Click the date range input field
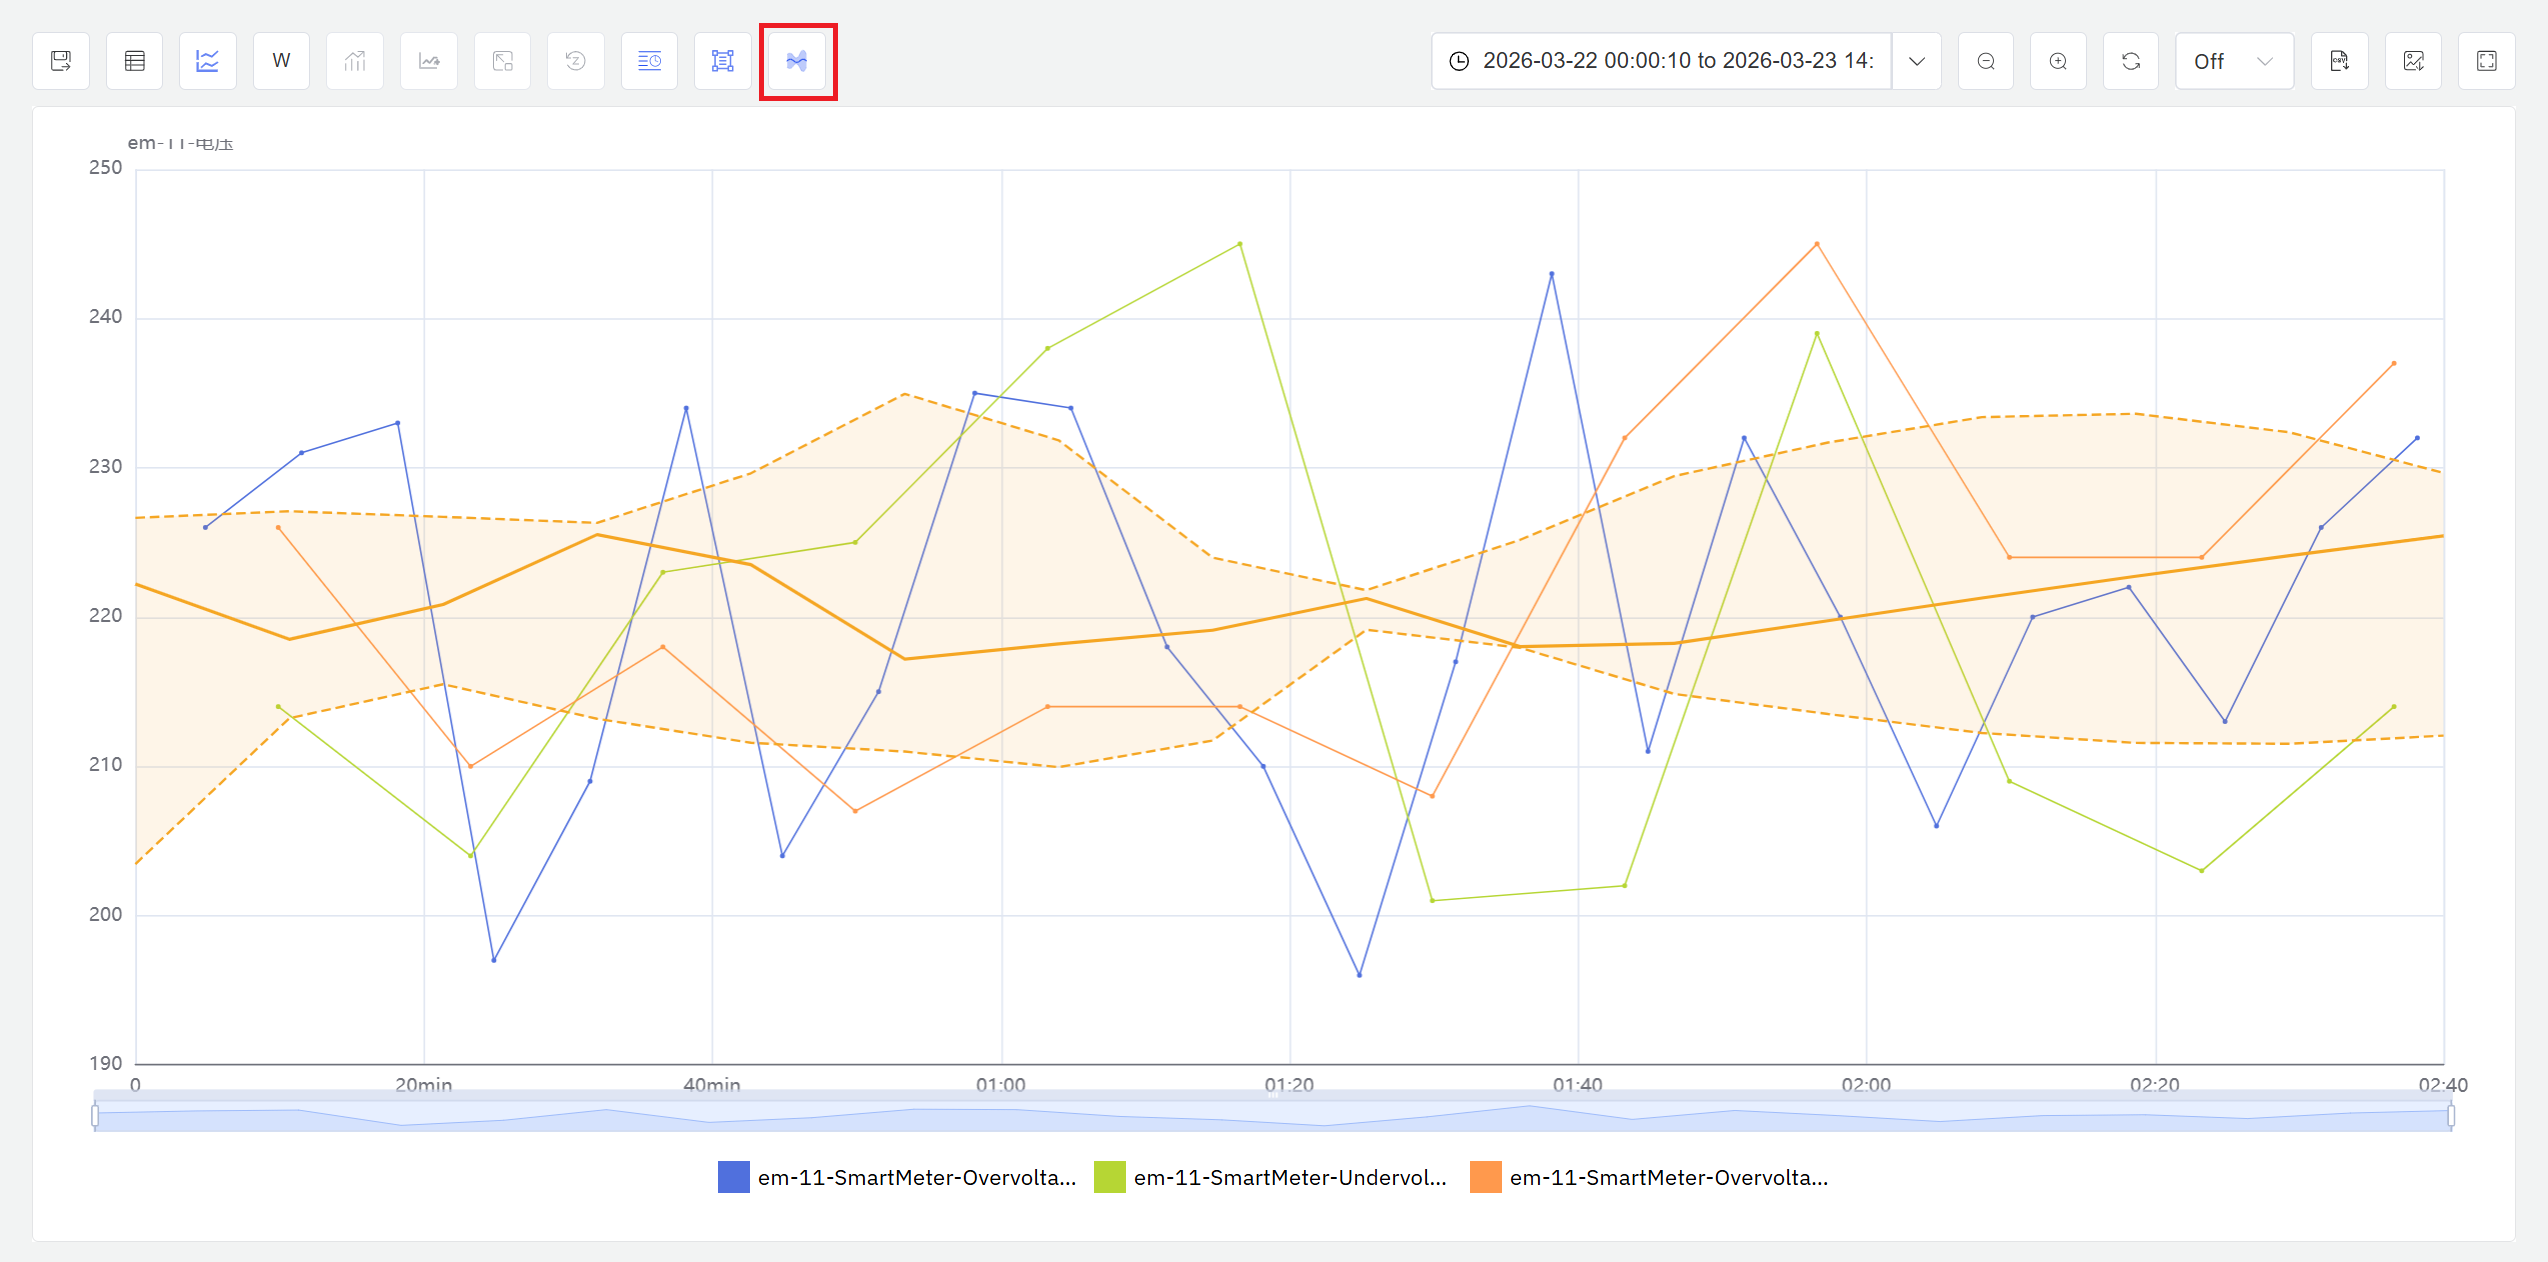This screenshot has width=2548, height=1262. pyautogui.click(x=1665, y=61)
